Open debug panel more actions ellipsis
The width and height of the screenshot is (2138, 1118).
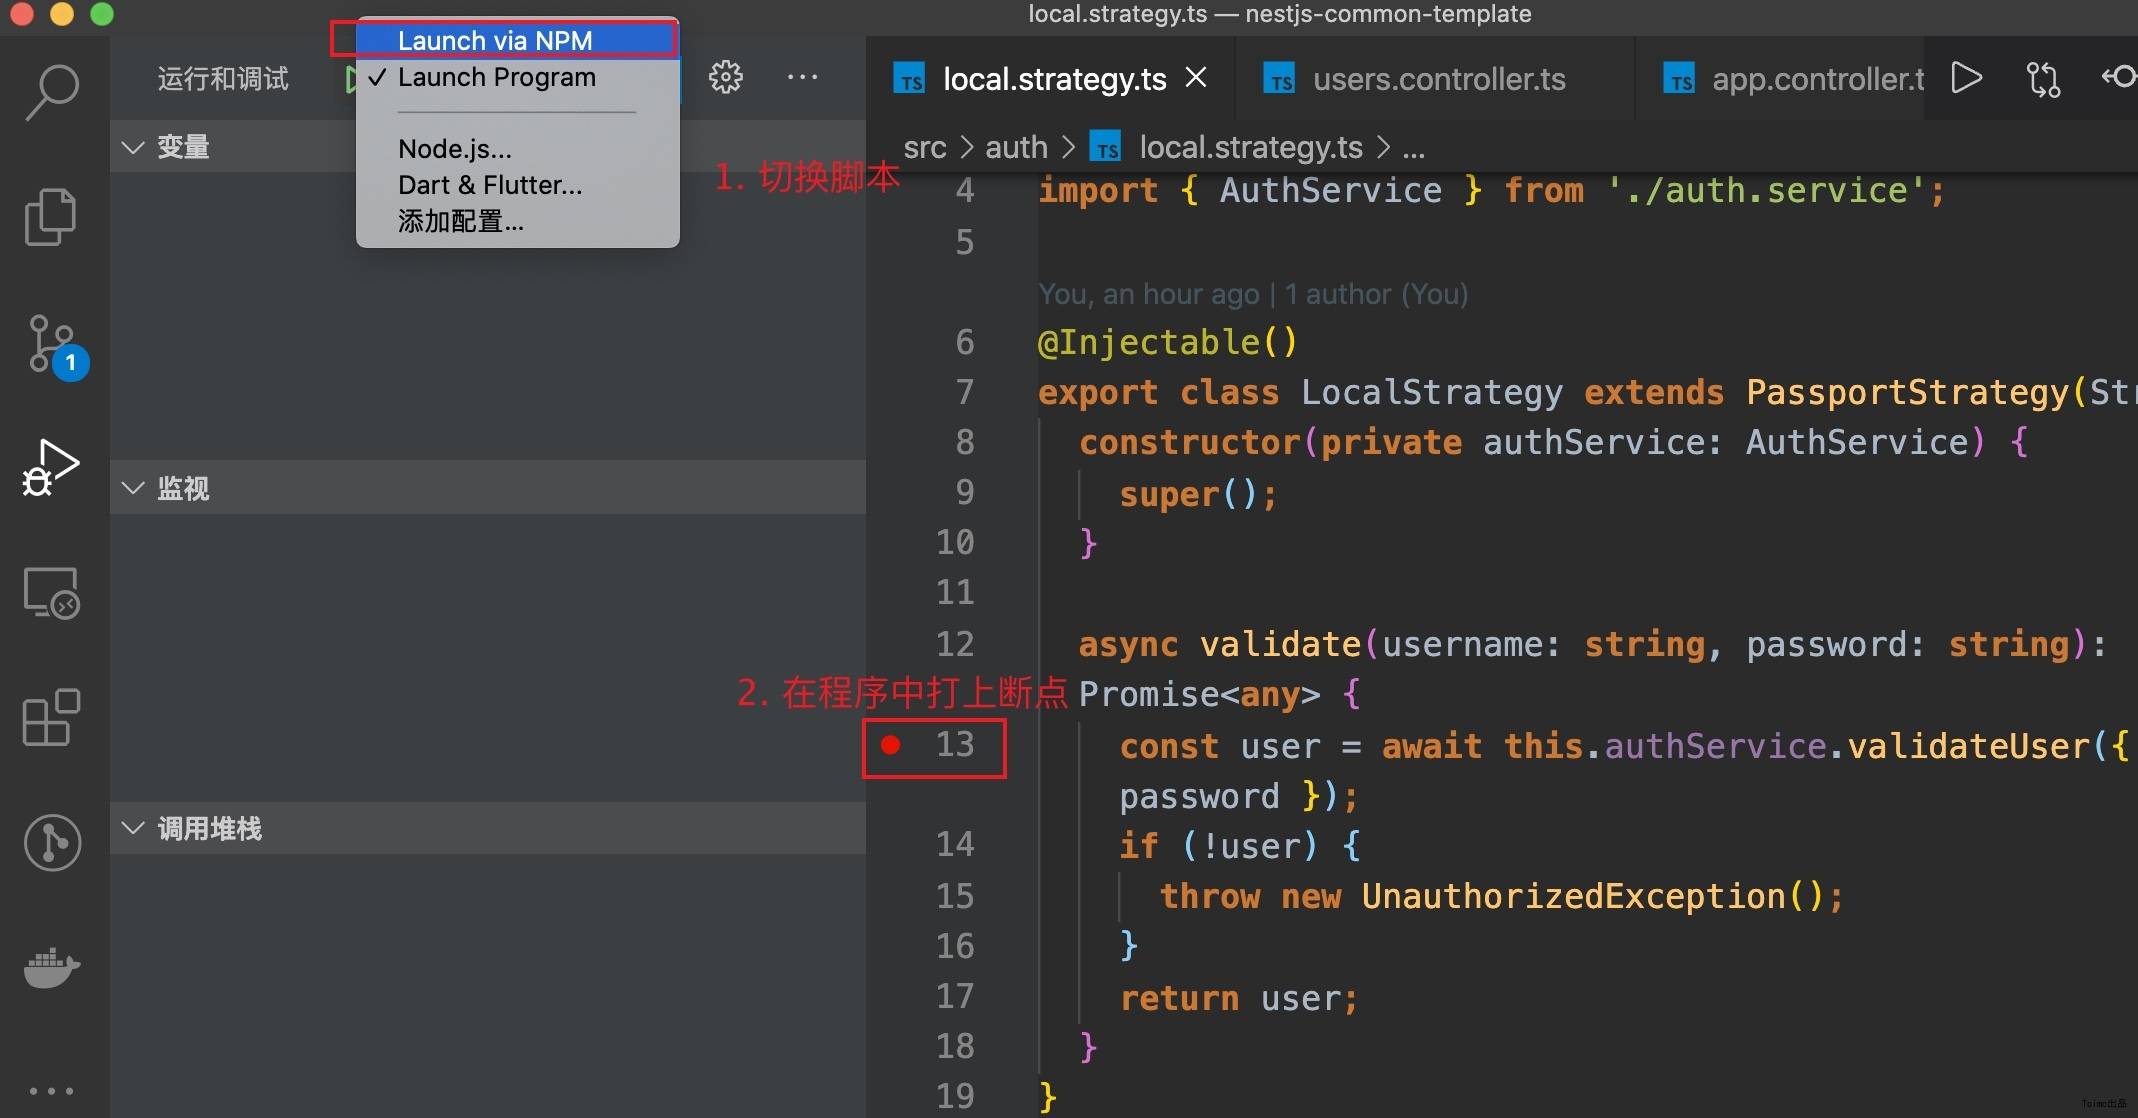coord(802,77)
